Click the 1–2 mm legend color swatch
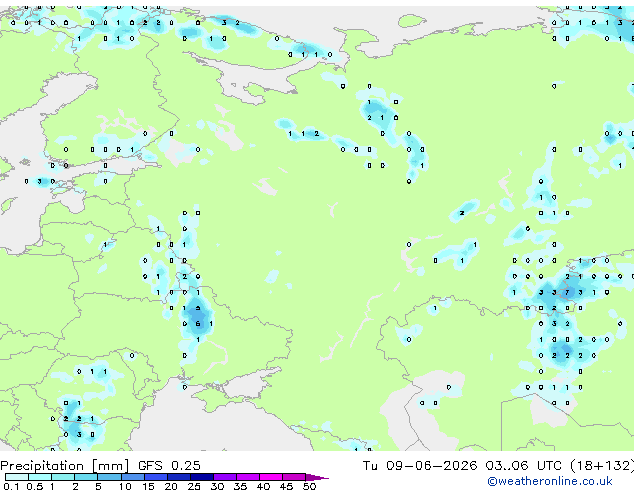Viewport: 634px width, 490px height. click(63, 477)
